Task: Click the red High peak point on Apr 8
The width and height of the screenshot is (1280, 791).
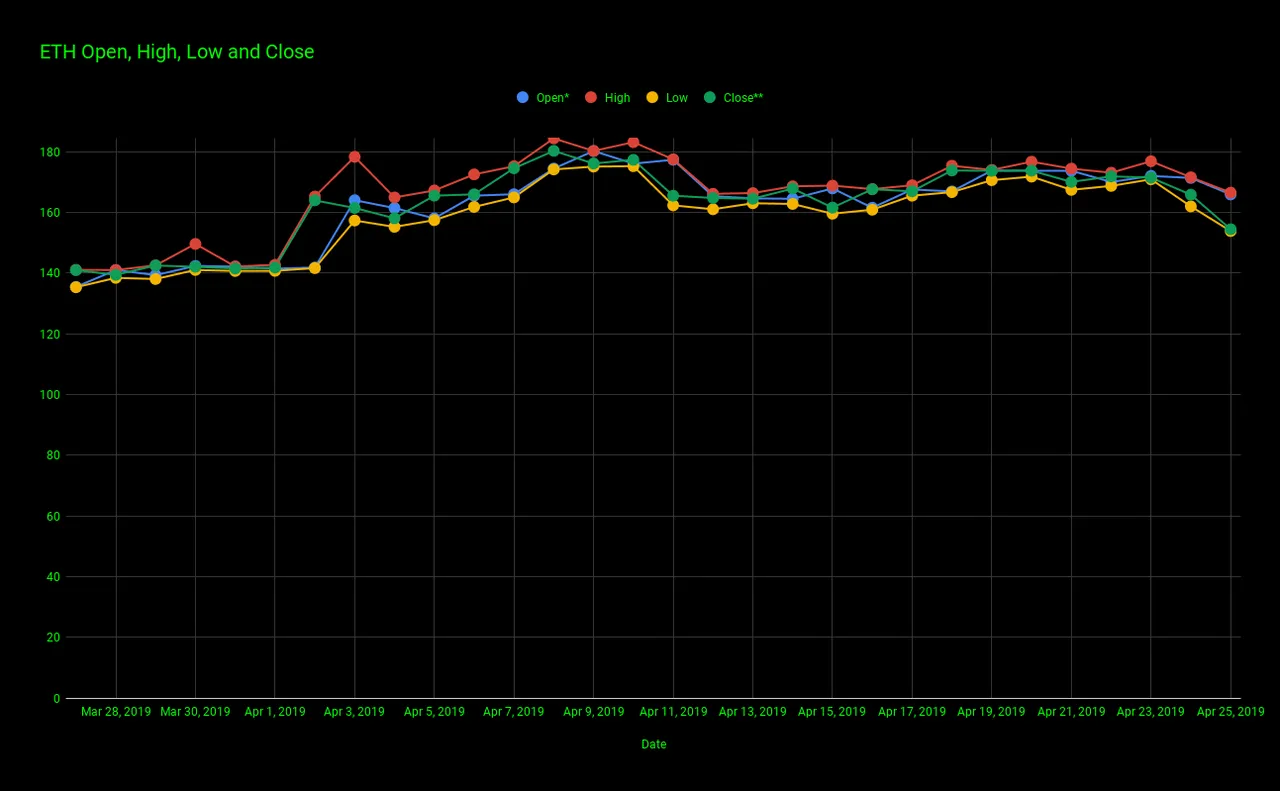Action: pos(553,139)
